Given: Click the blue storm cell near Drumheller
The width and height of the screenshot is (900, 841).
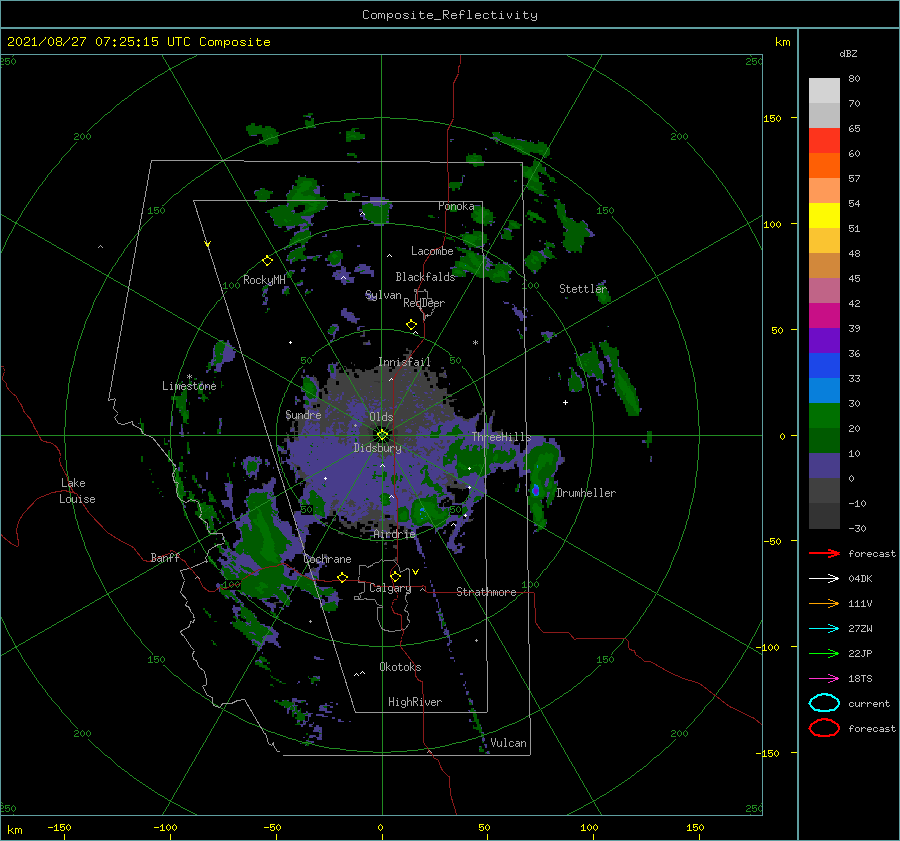Looking at the screenshot, I should pos(536,490).
